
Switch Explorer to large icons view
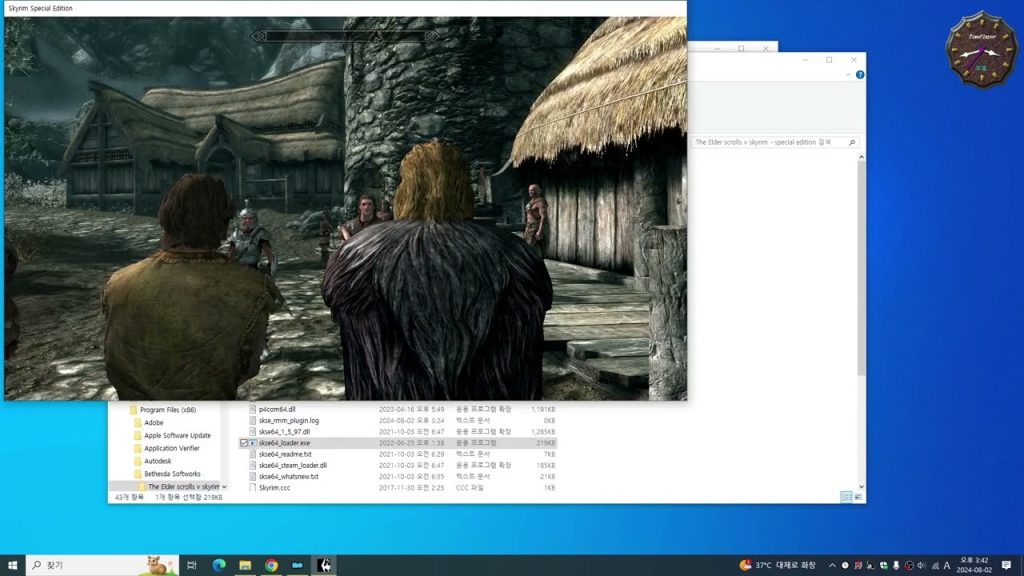pyautogui.click(x=858, y=497)
